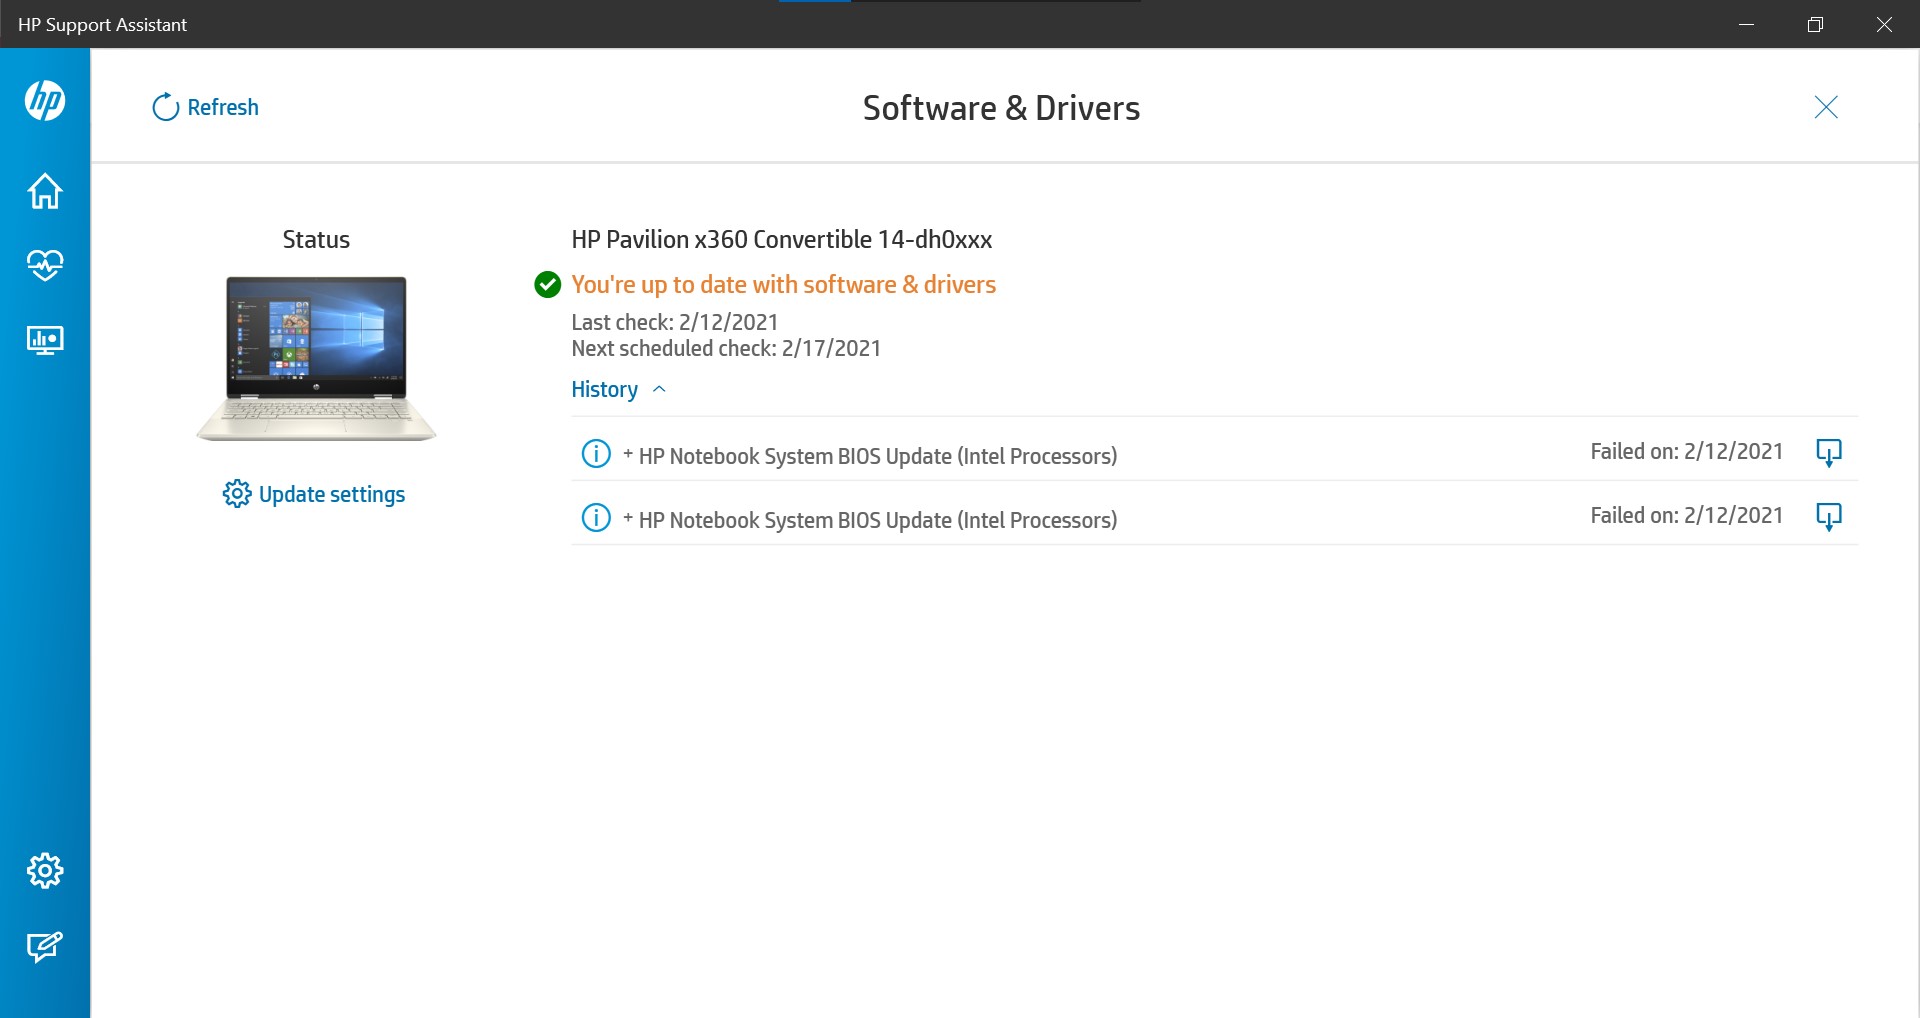Viewport: 1920px width, 1018px height.
Task: Open the diagnostics monitor icon in sidebar
Action: pyautogui.click(x=44, y=339)
